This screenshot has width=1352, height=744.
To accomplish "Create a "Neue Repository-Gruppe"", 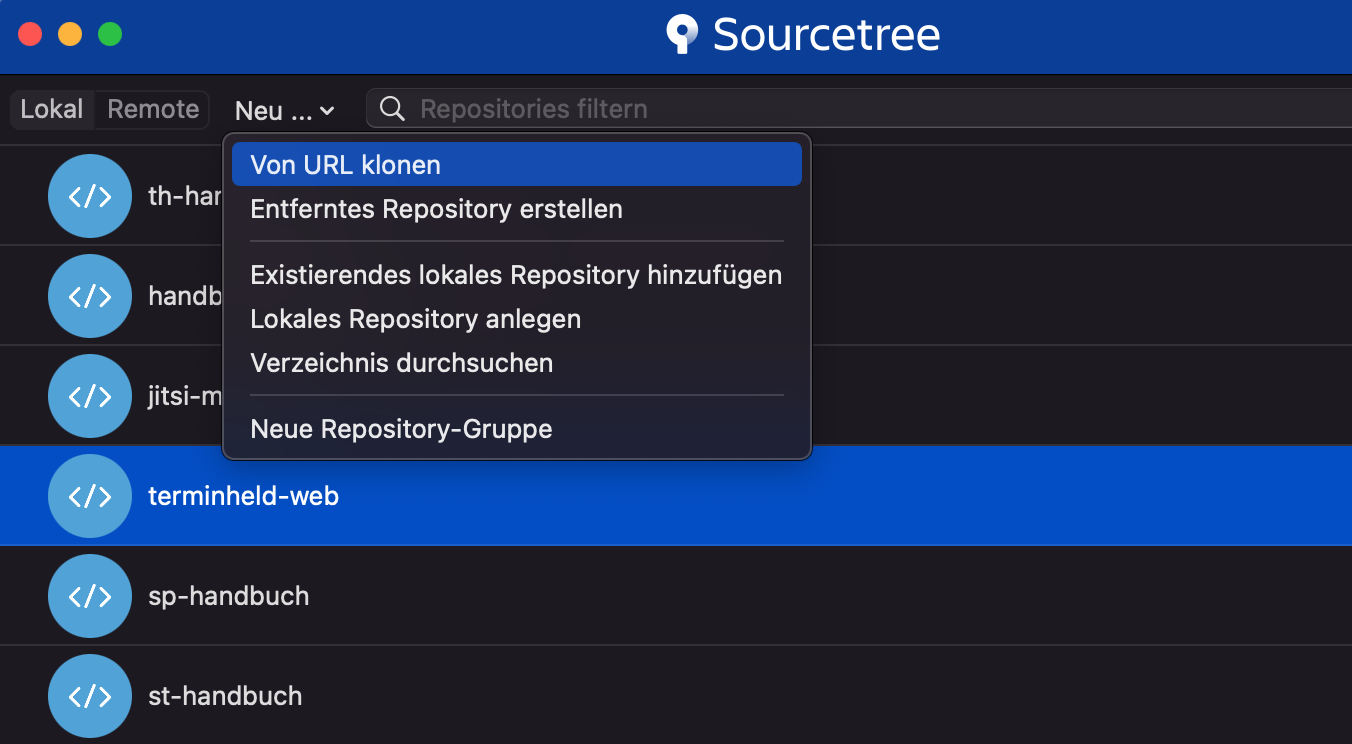I will click(401, 429).
